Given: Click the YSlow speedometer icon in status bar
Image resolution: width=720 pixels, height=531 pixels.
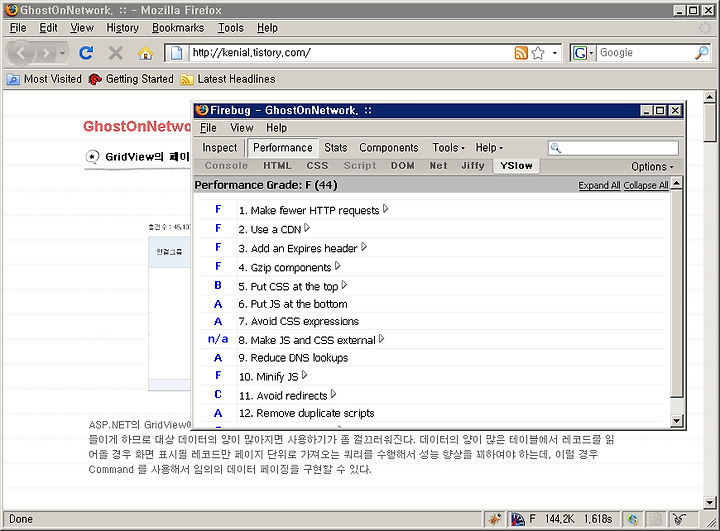Looking at the screenshot, I should 518,520.
